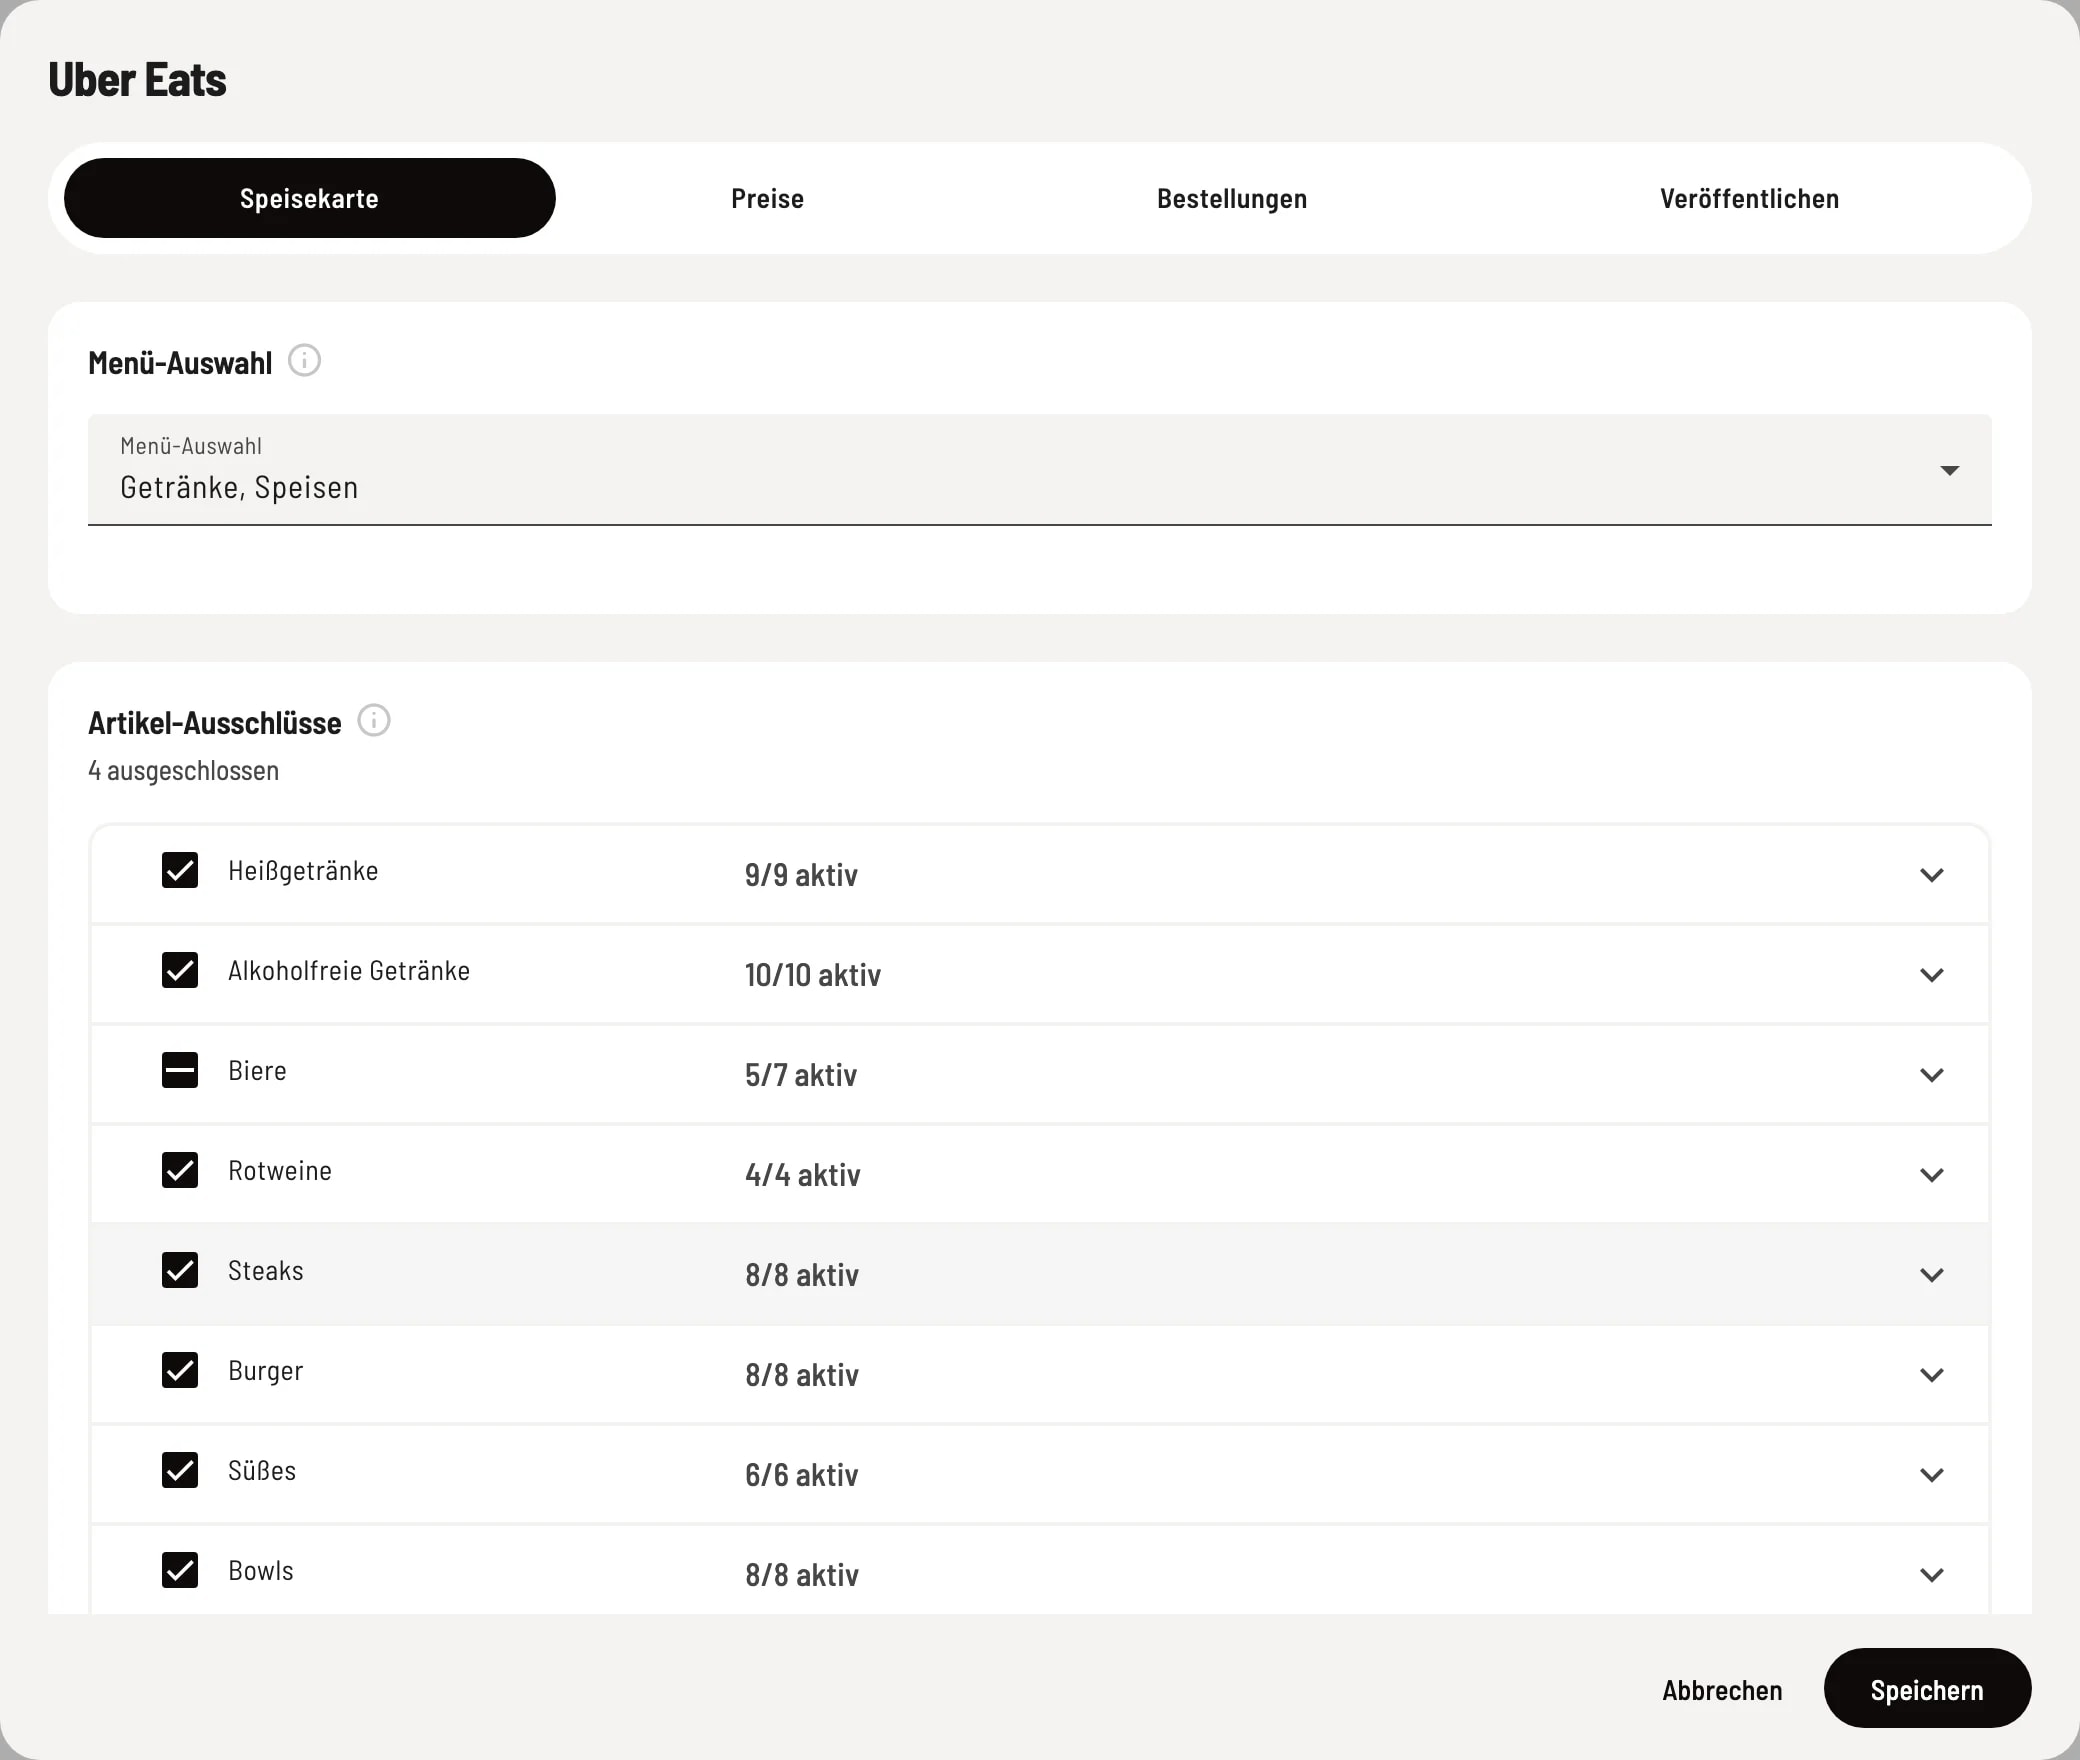
Task: Expand the Alkoholfreie Getränke row chevron
Action: coord(1932,975)
